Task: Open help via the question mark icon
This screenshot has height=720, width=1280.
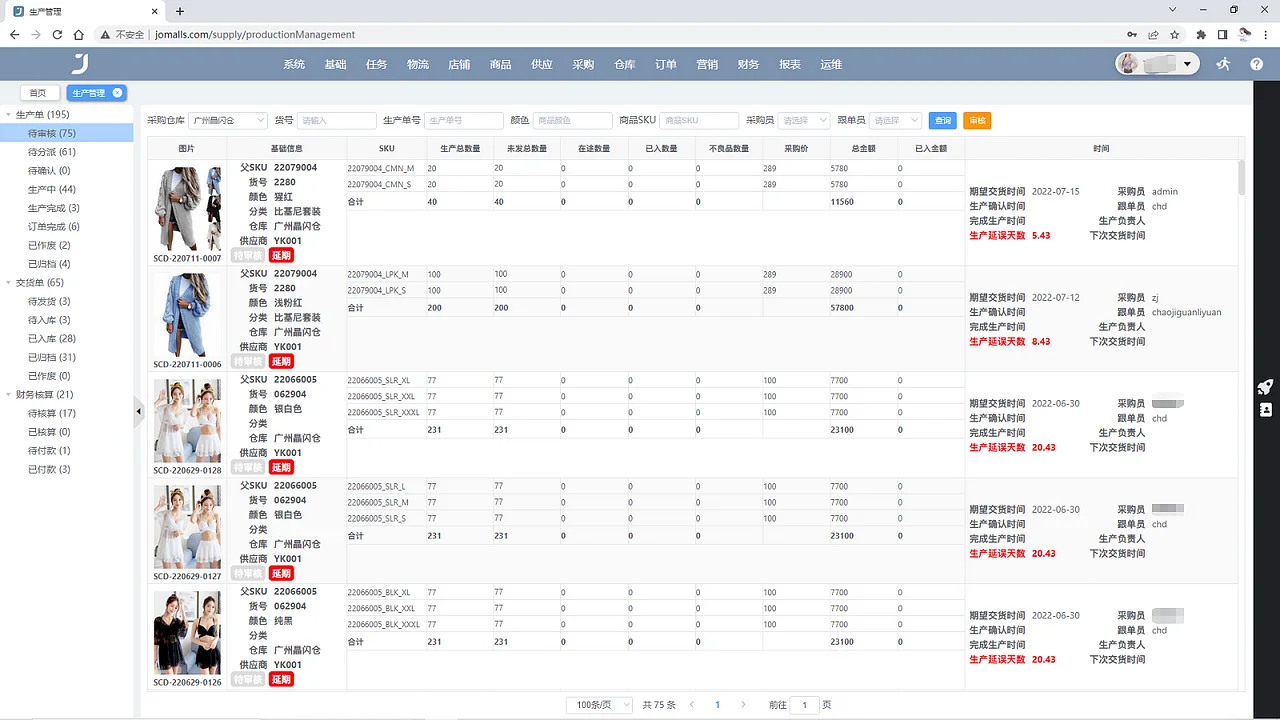Action: (x=1257, y=63)
